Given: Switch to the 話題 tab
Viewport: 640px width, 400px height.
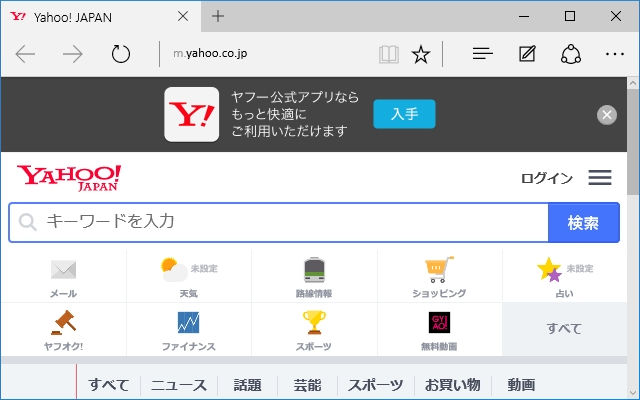Looking at the screenshot, I should tap(247, 384).
